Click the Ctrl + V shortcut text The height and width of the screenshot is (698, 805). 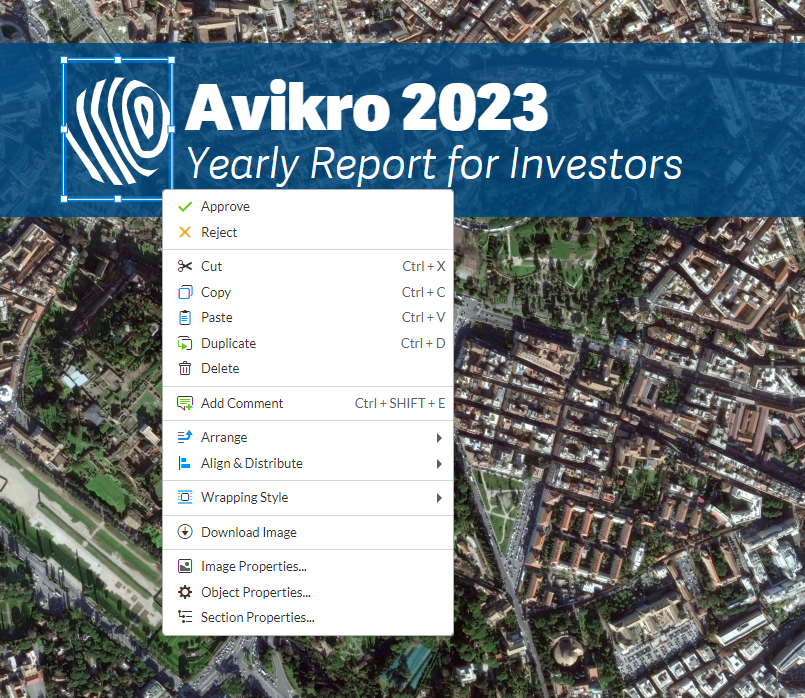click(424, 318)
